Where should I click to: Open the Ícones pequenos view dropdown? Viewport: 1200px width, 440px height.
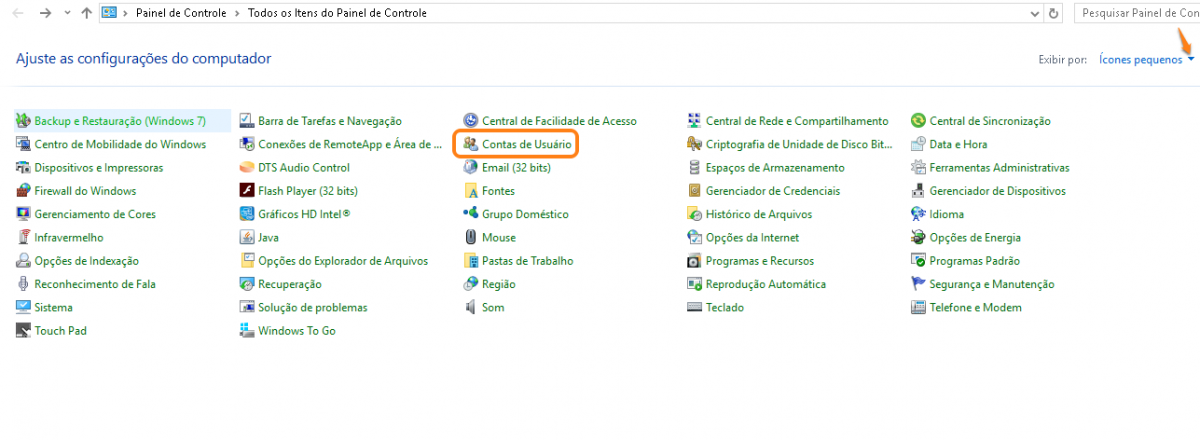point(1147,60)
